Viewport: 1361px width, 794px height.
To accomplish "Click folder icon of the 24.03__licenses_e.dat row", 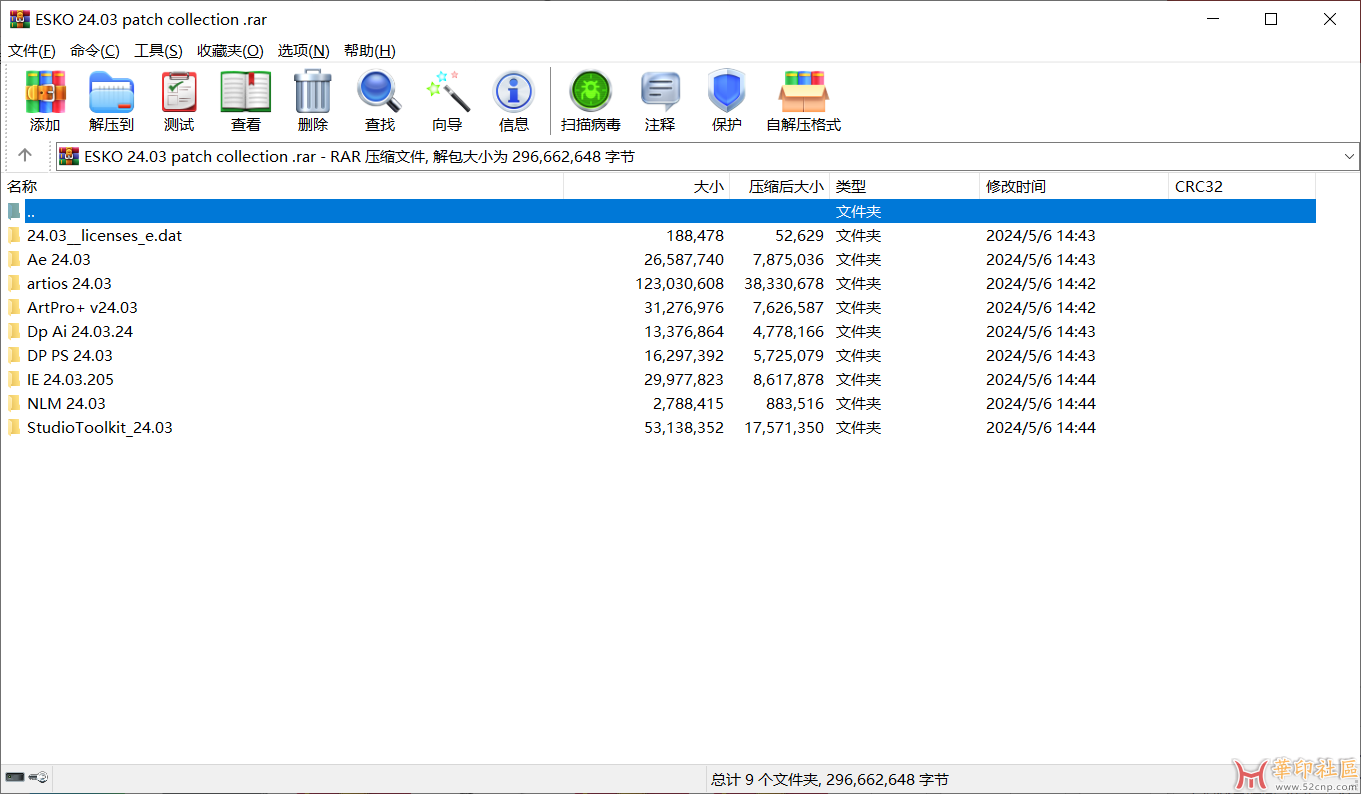I will [14, 236].
